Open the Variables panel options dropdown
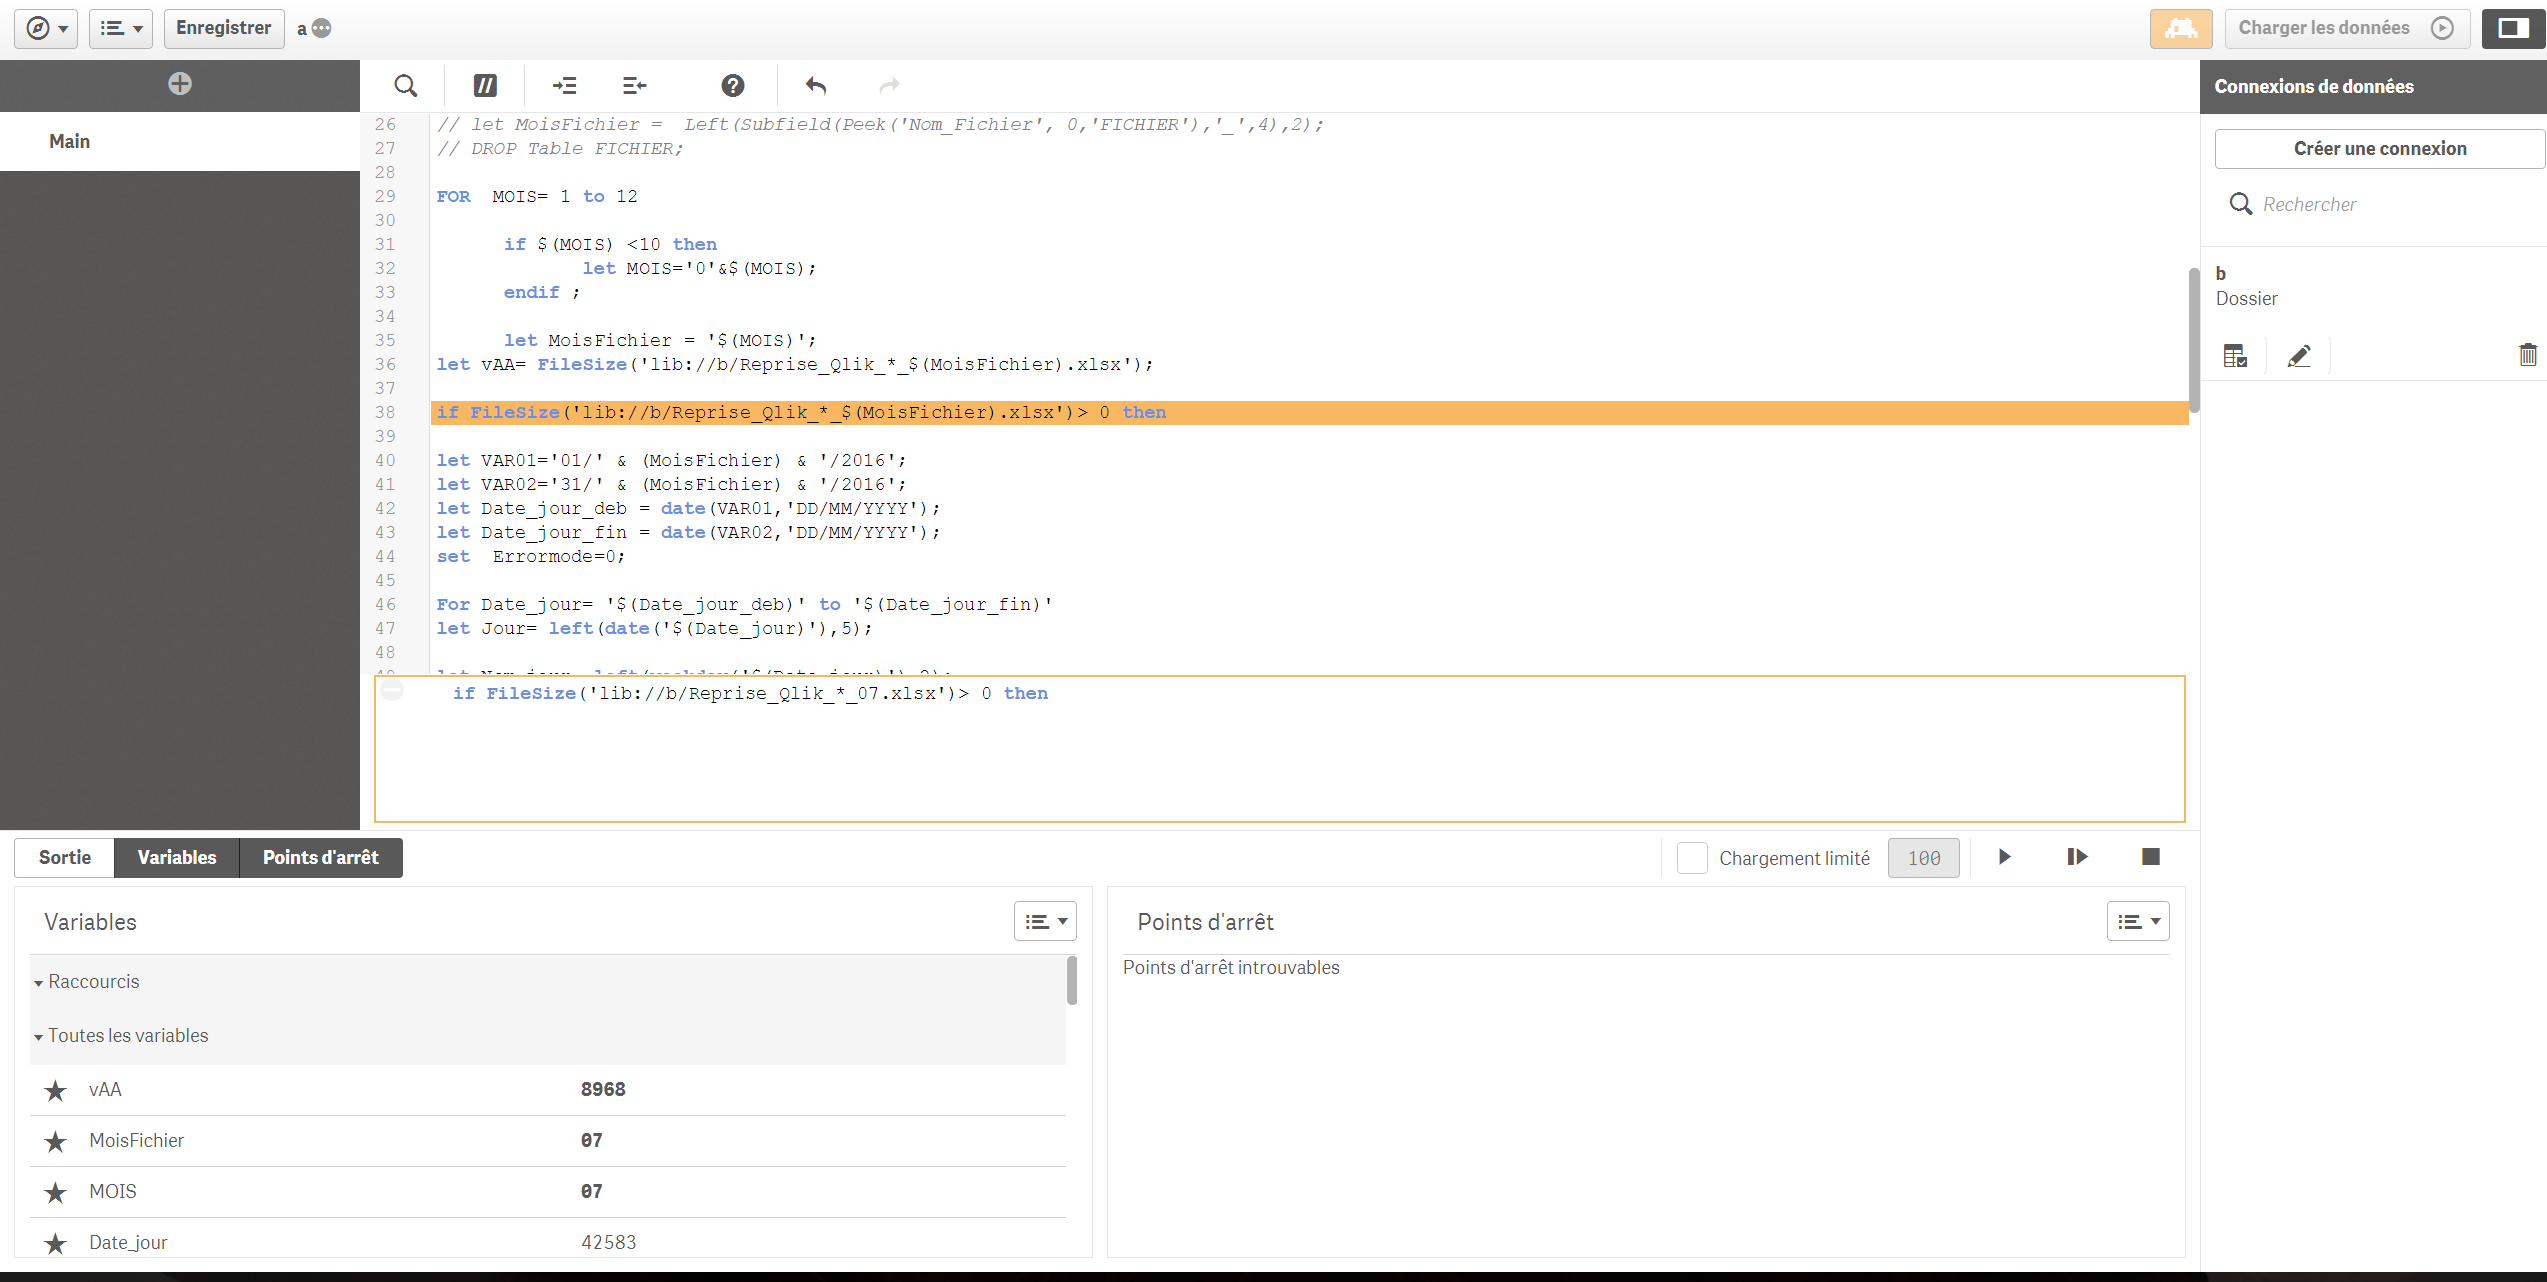2547x1282 pixels. tap(1045, 922)
